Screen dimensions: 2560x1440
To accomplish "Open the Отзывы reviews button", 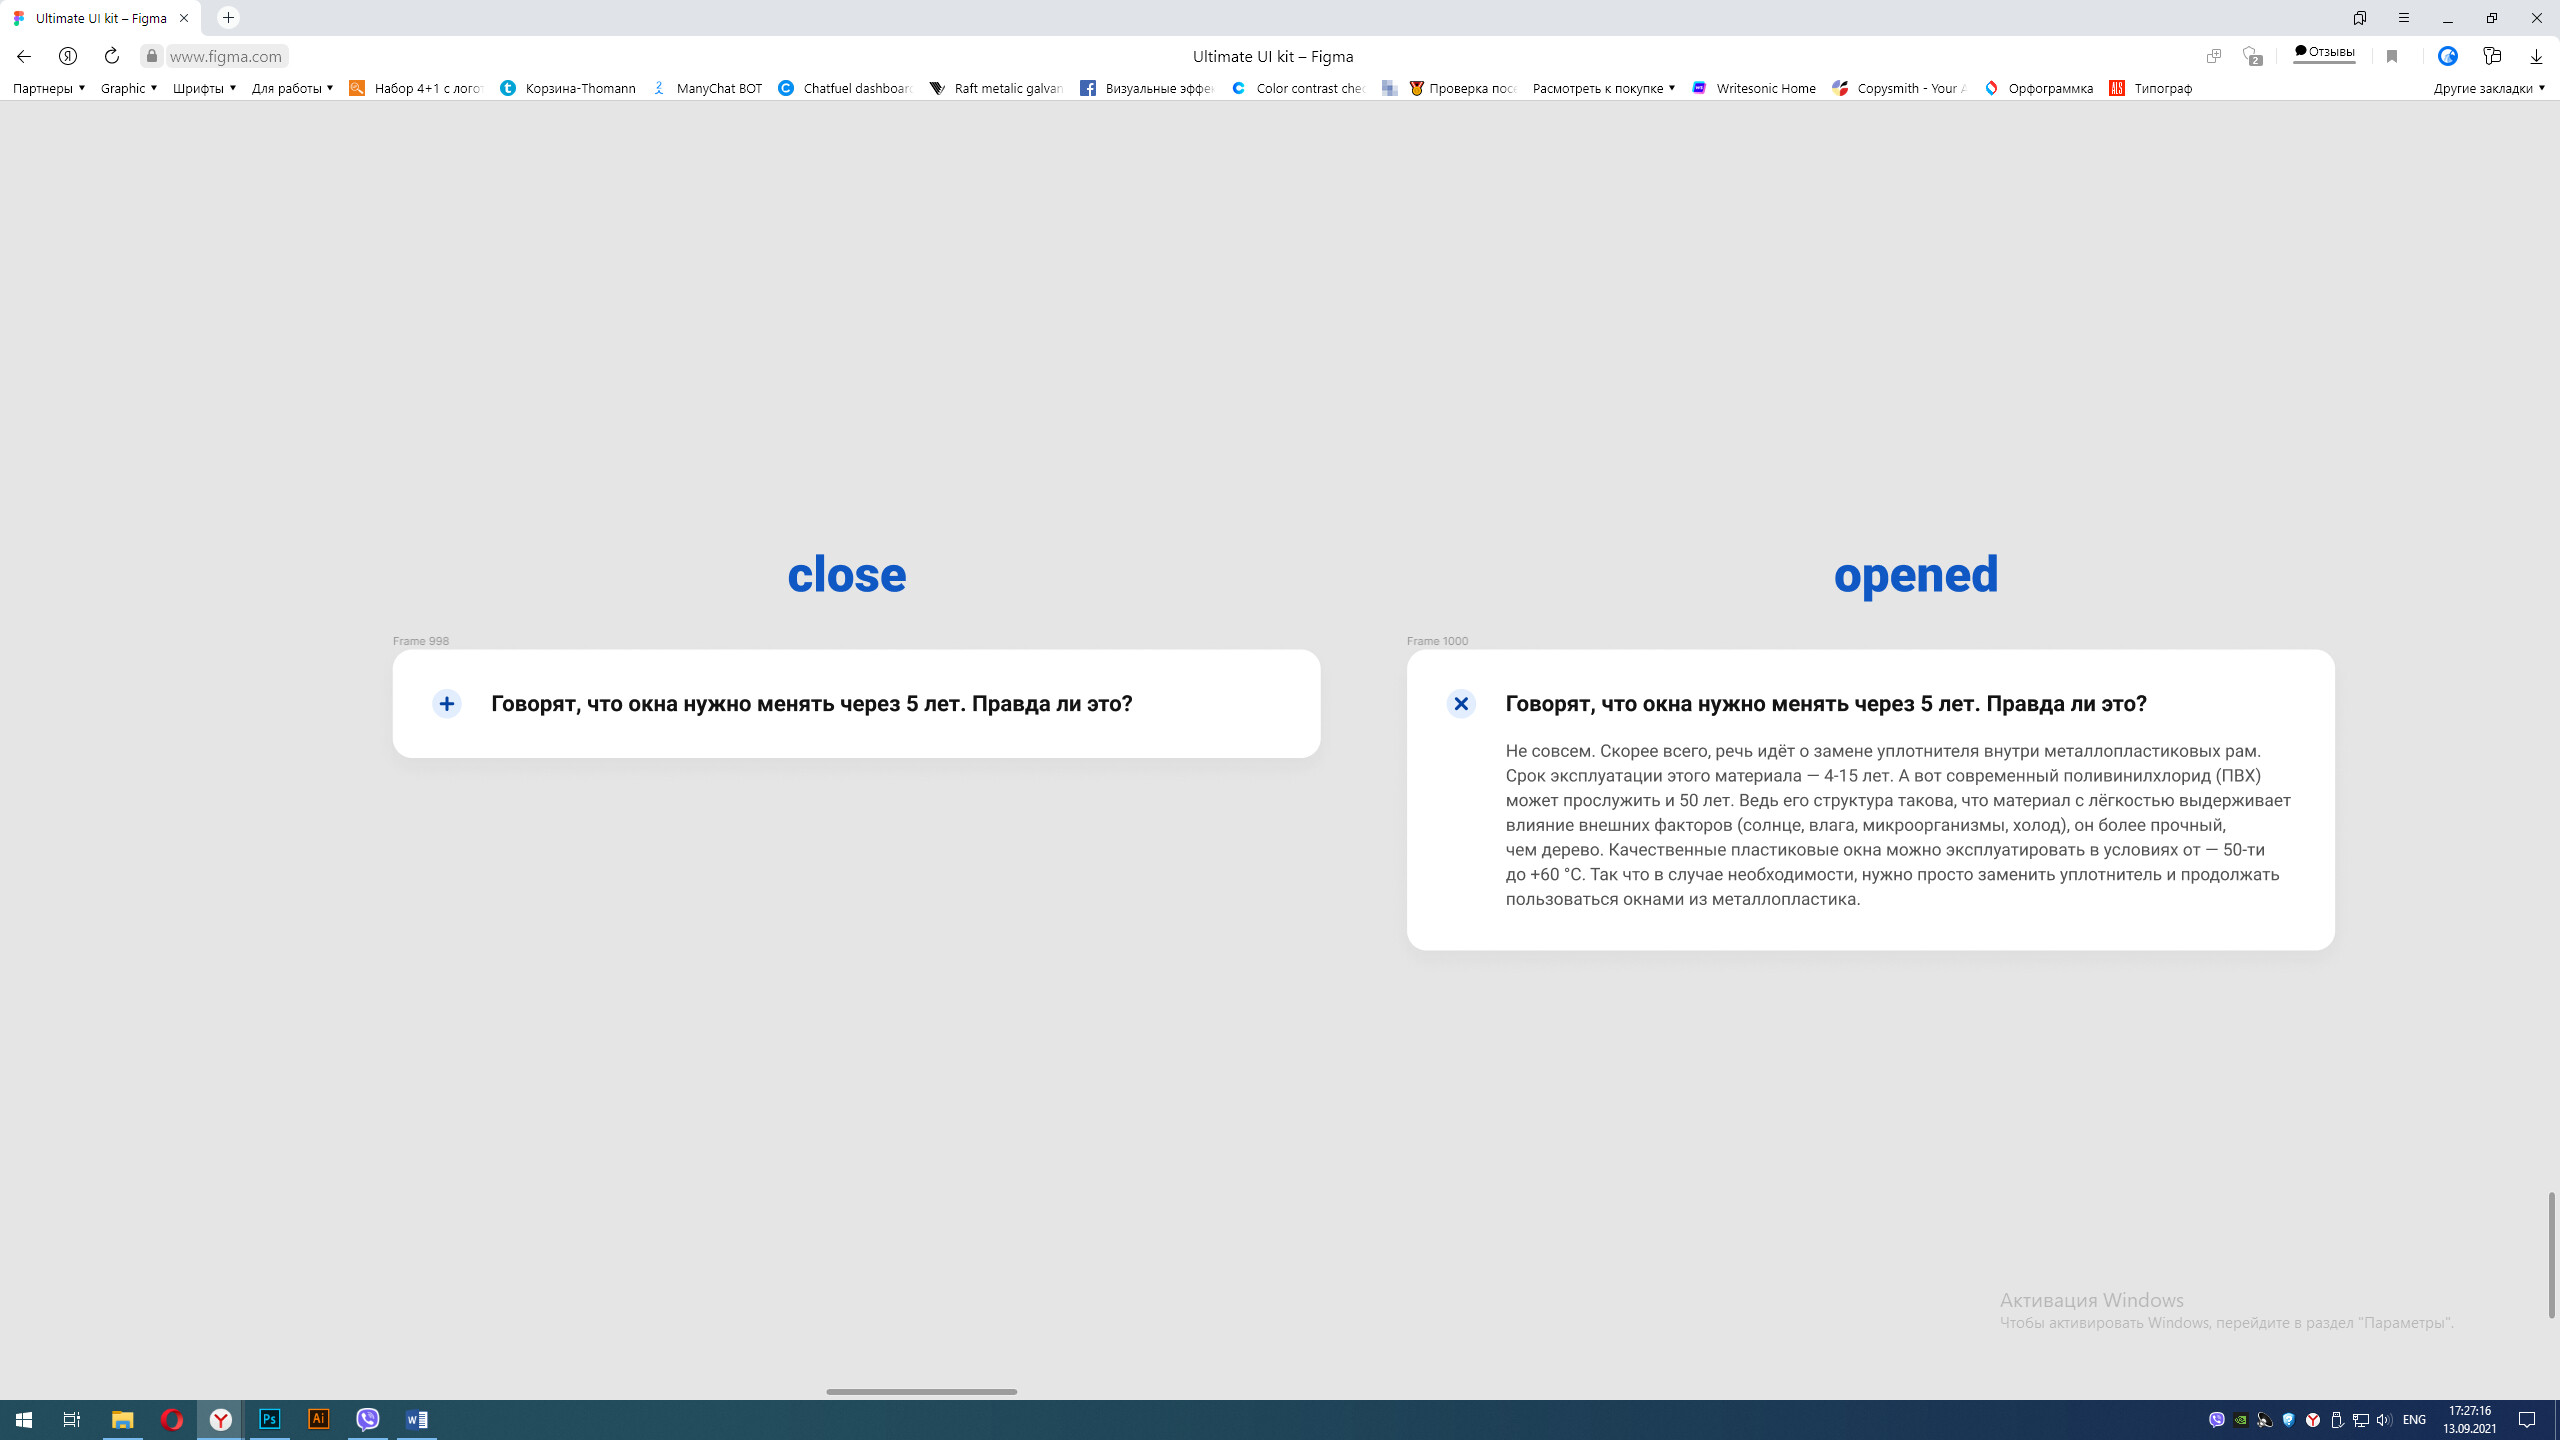I will pos(2324,52).
